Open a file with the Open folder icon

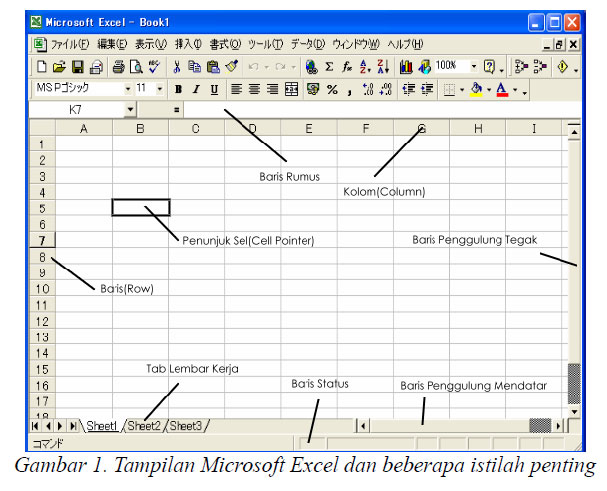(59, 67)
